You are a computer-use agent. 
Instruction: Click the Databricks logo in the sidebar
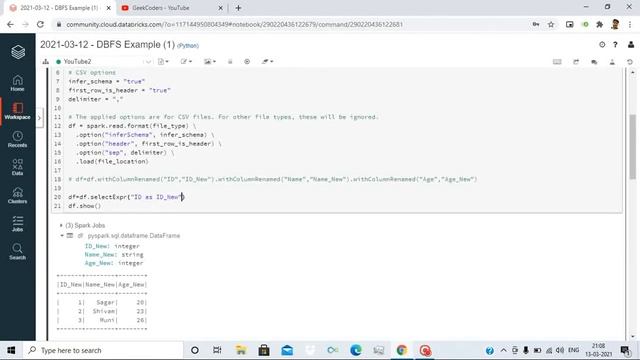click(18, 52)
